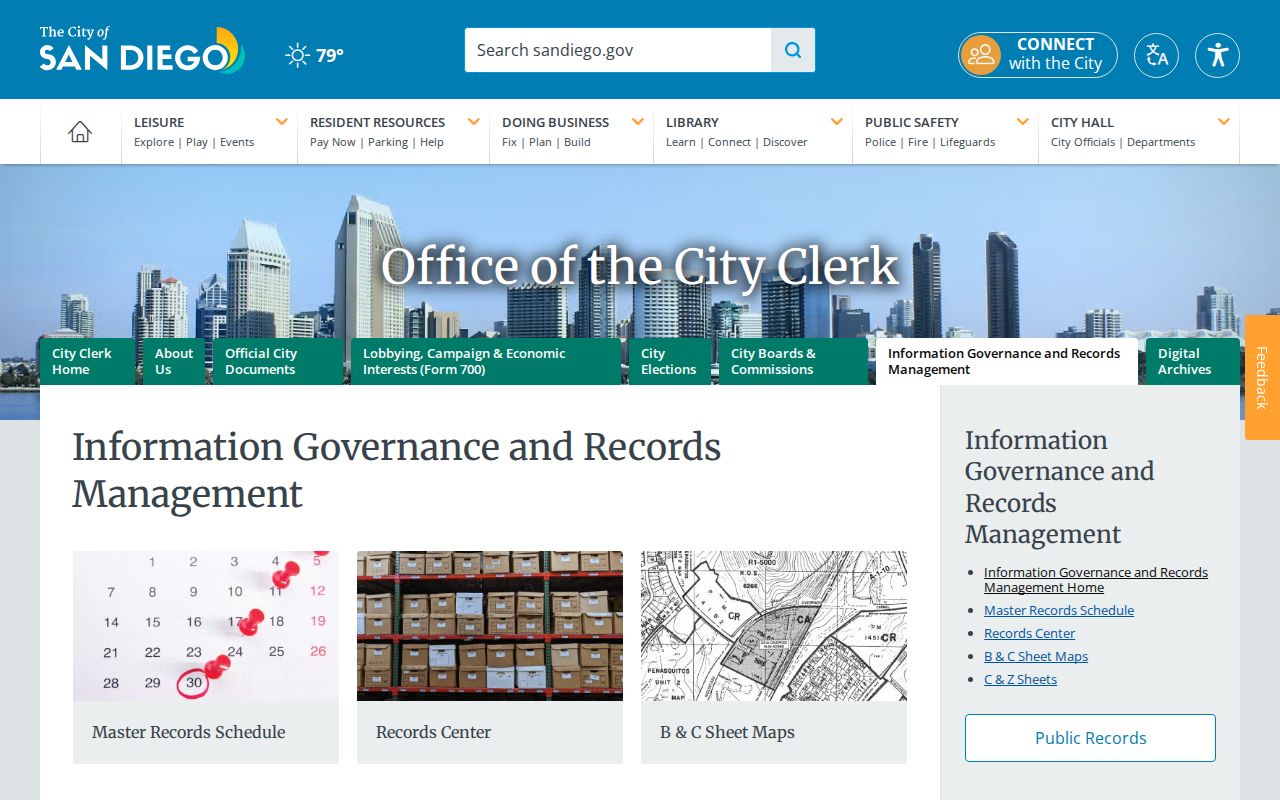The width and height of the screenshot is (1280, 800).
Task: Switch to City Boards & Commissions tab
Action: [x=793, y=361]
